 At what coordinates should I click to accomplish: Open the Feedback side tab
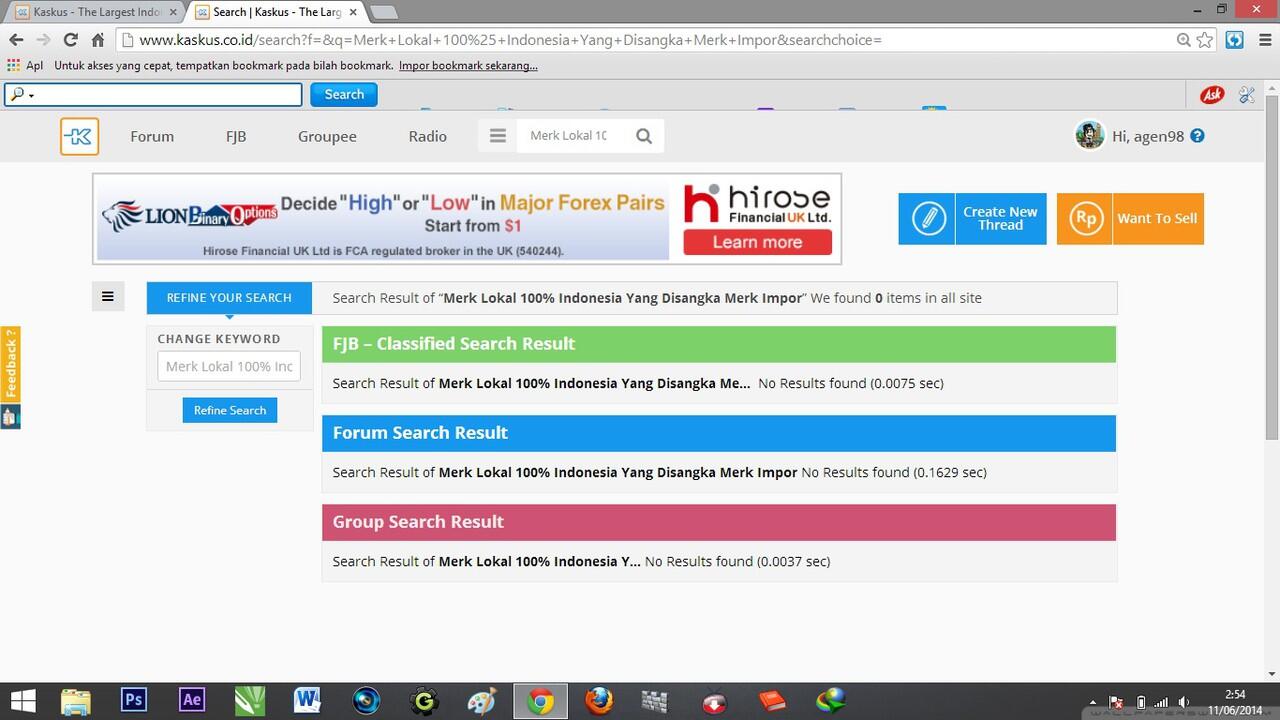click(x=10, y=364)
